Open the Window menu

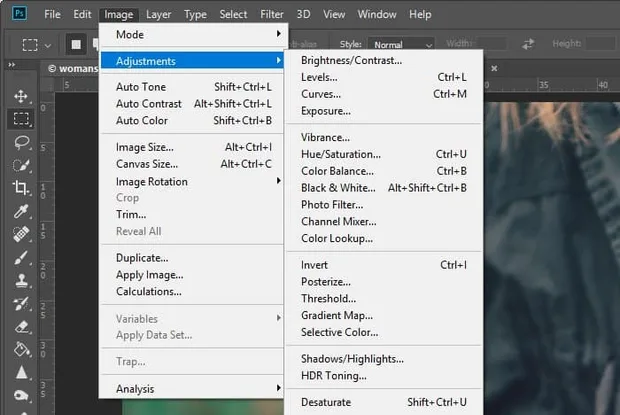377,15
